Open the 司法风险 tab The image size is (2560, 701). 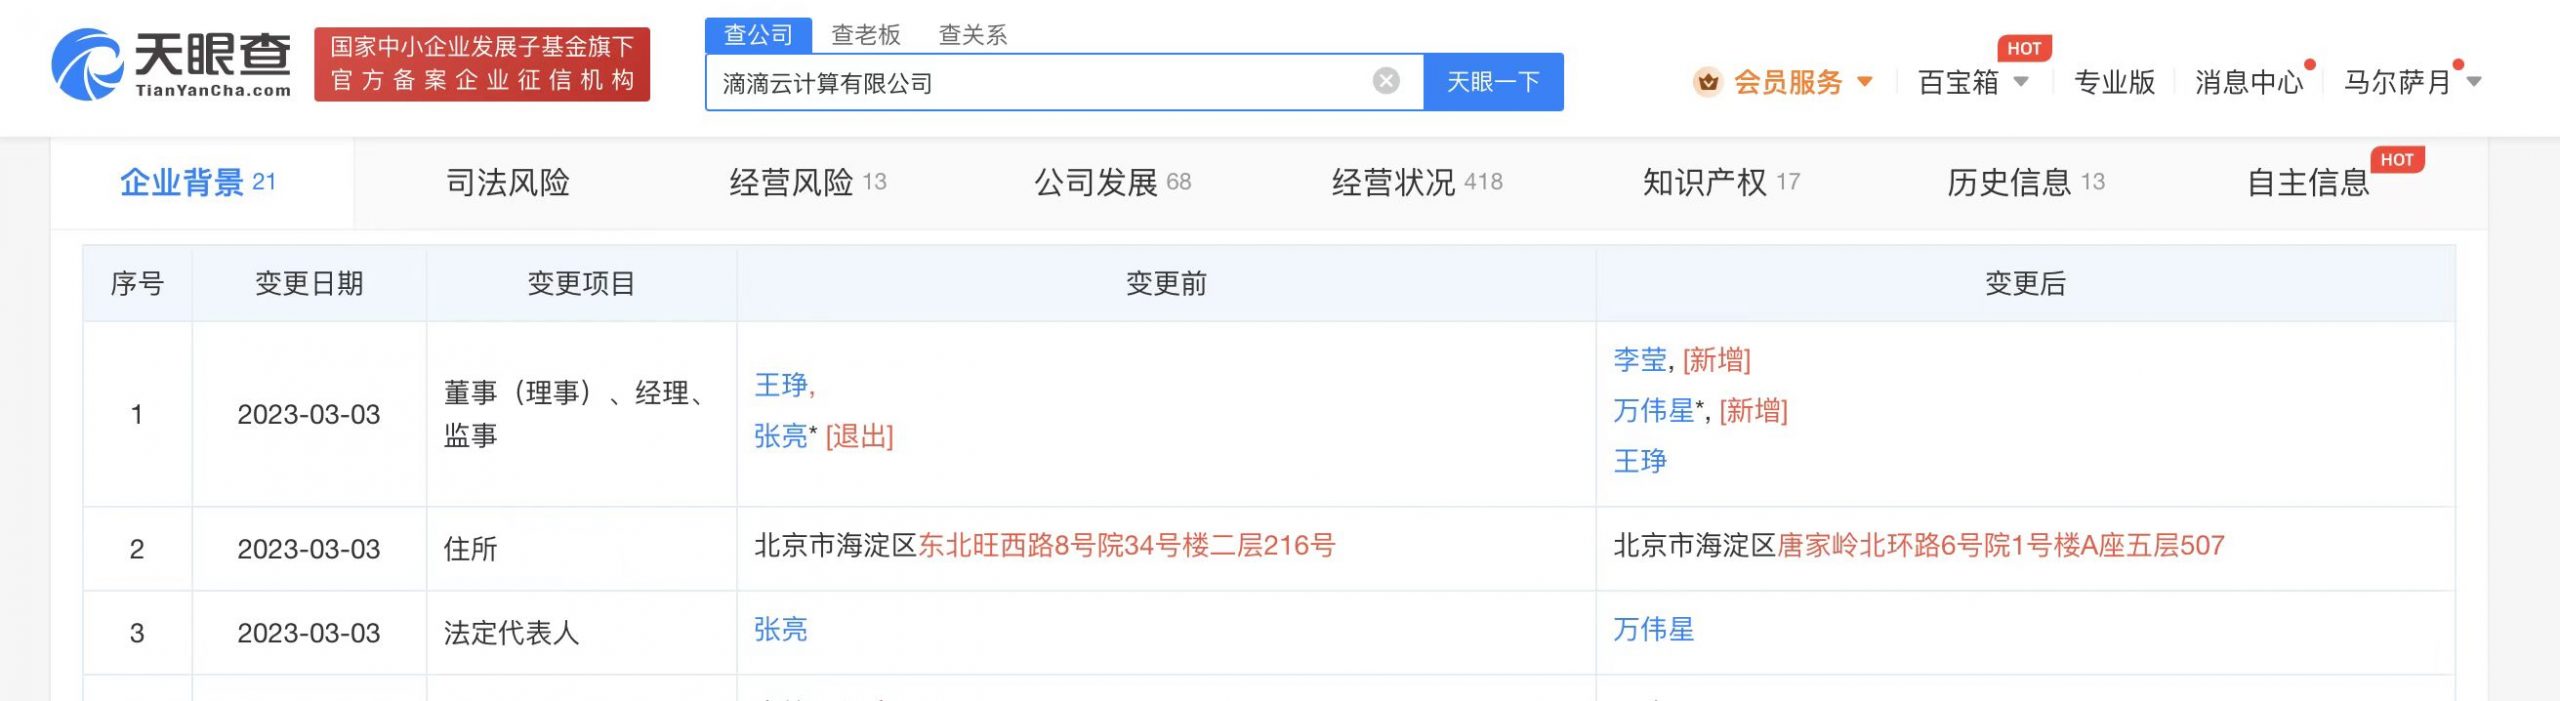pyautogui.click(x=507, y=182)
